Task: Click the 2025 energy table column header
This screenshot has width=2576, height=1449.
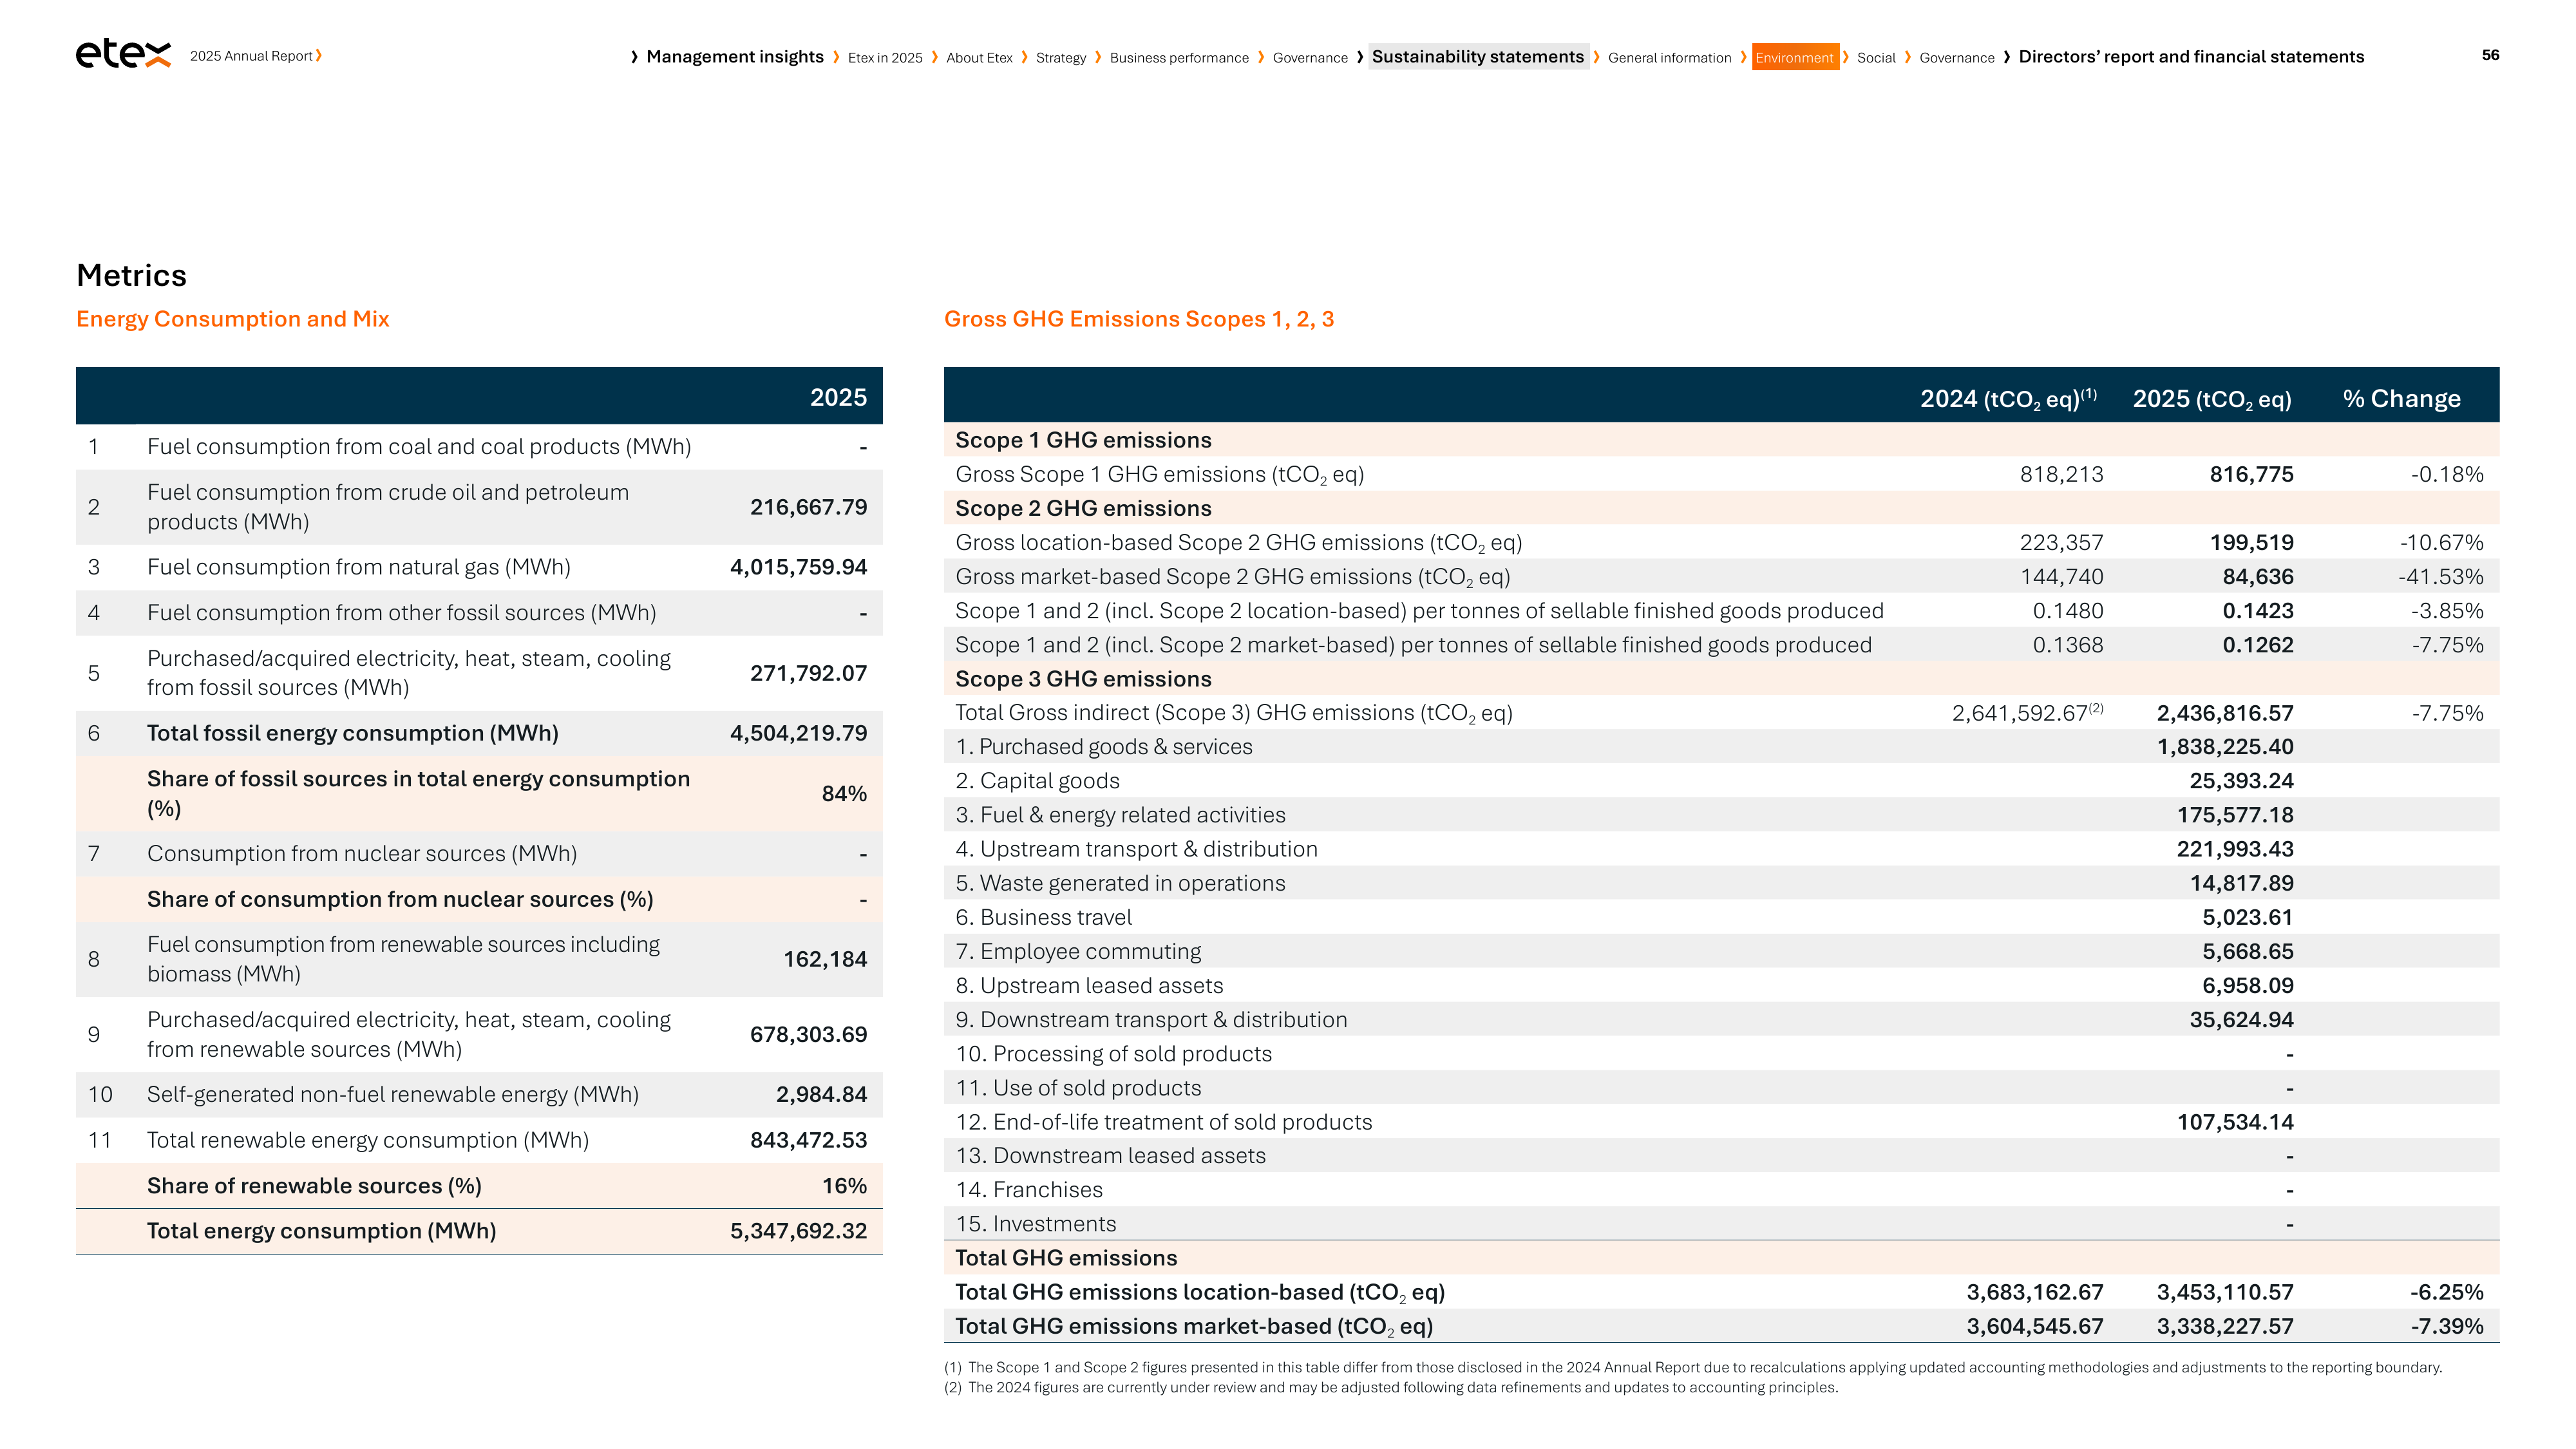Action: point(838,397)
